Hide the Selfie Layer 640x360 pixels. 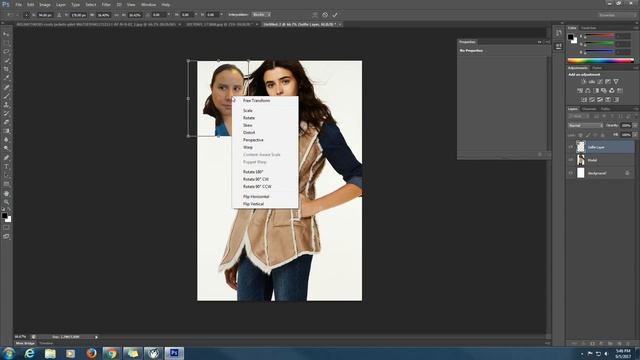[571, 147]
